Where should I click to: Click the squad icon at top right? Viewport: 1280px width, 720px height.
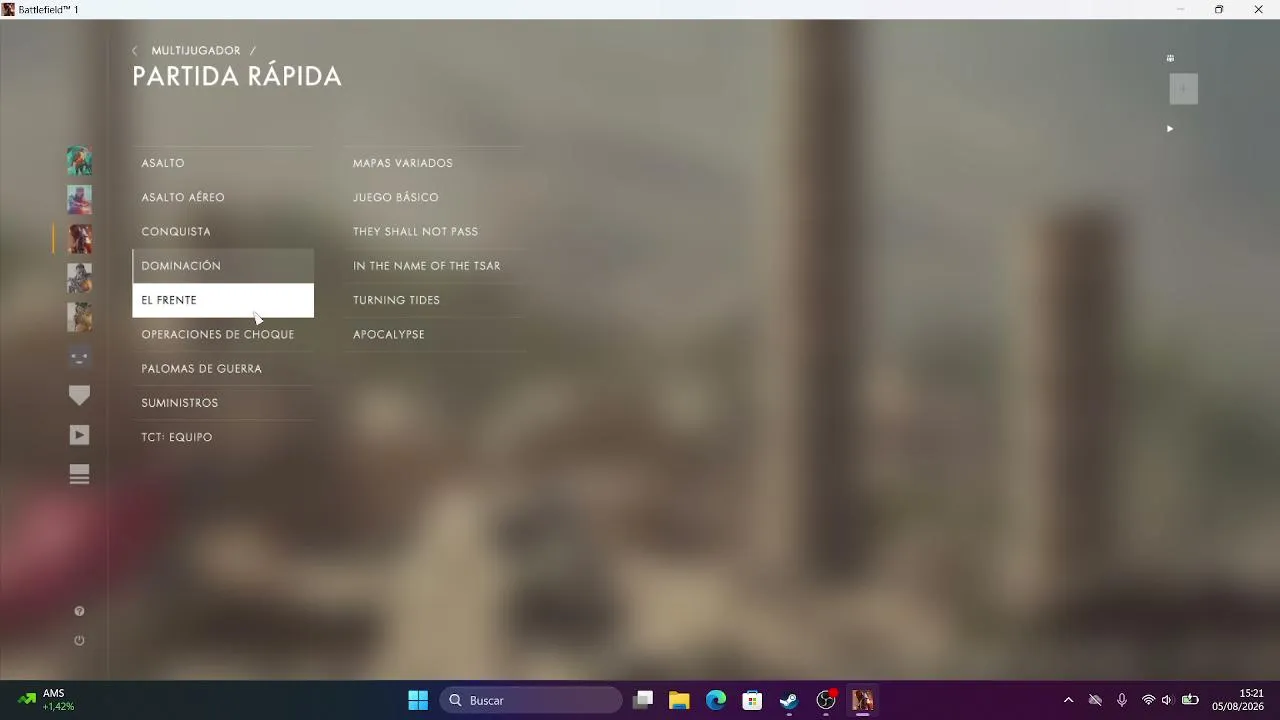tap(1170, 58)
